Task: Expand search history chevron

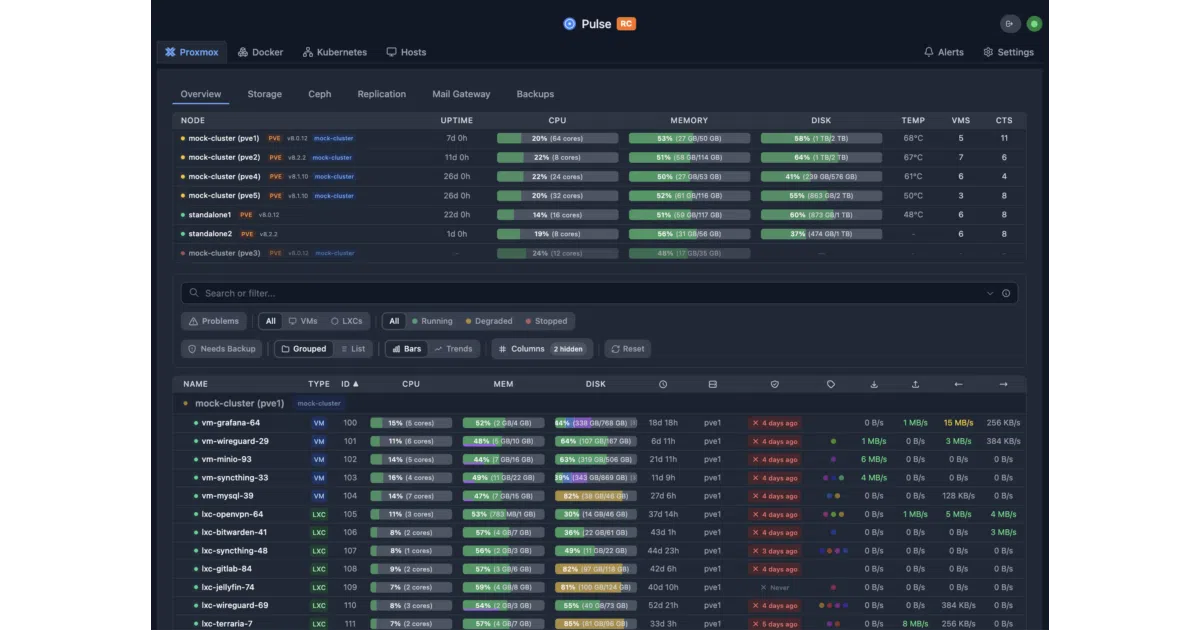Action: click(x=990, y=293)
